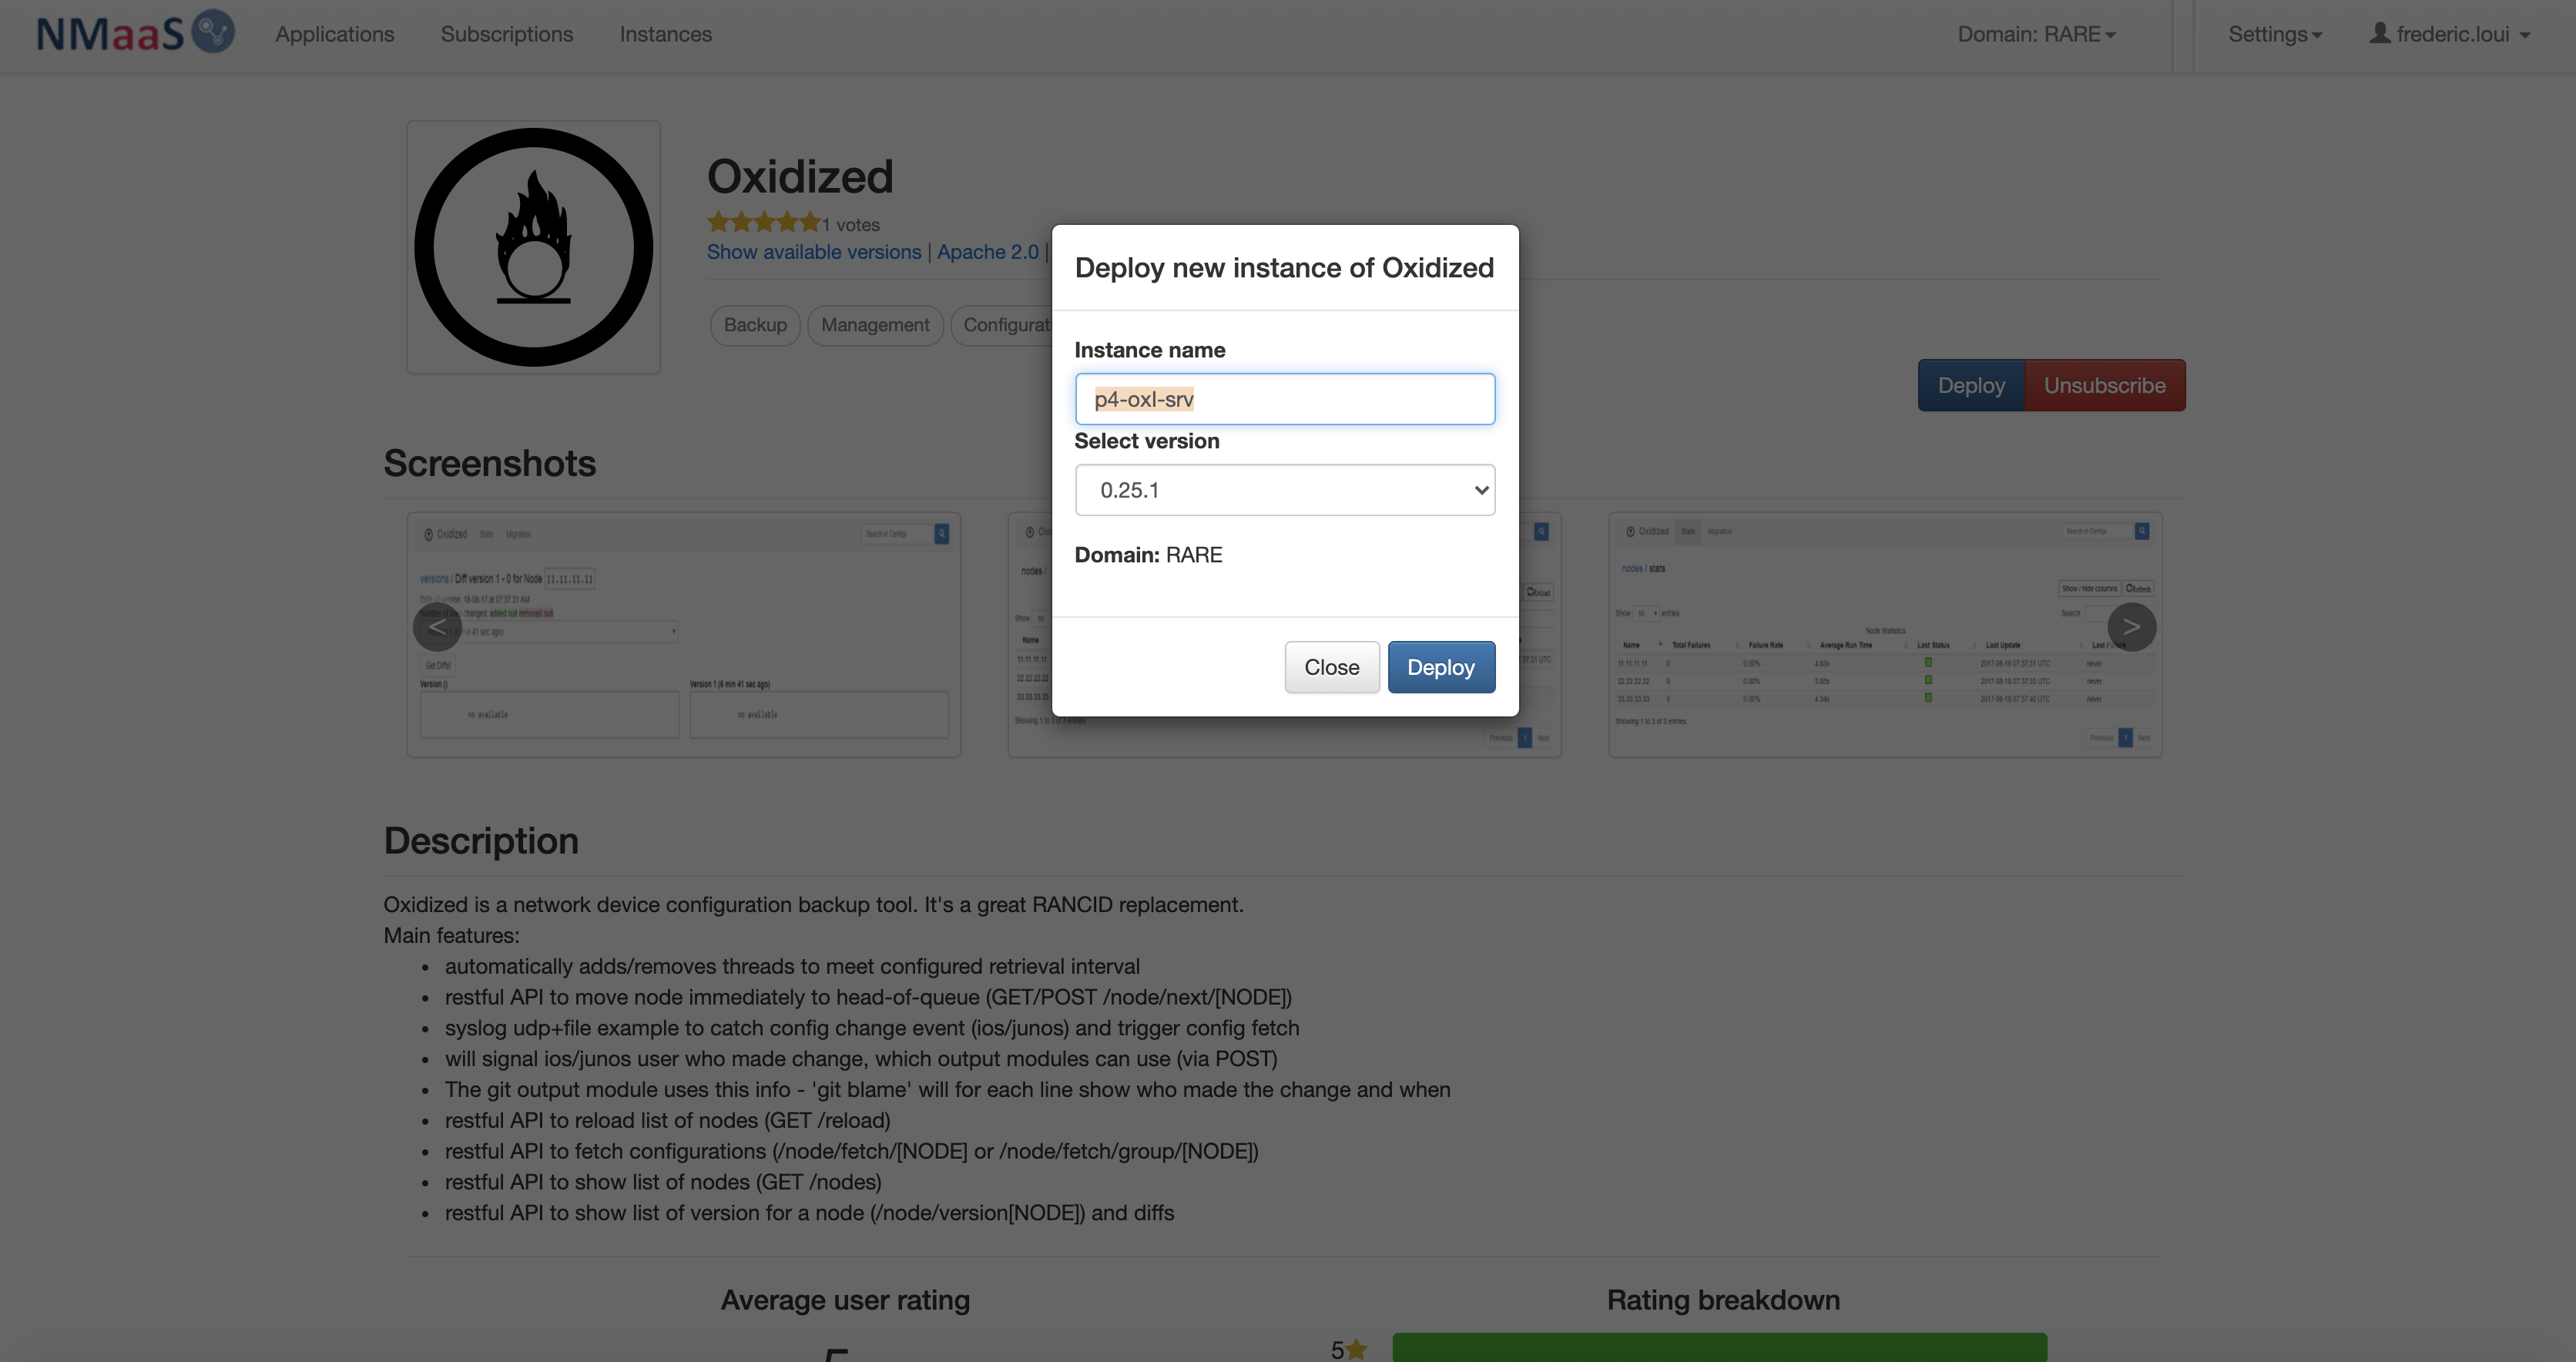Click the 'syslog udp+file example' bullet
Viewport: 2576px width, 1362px height.
(x=872, y=1028)
